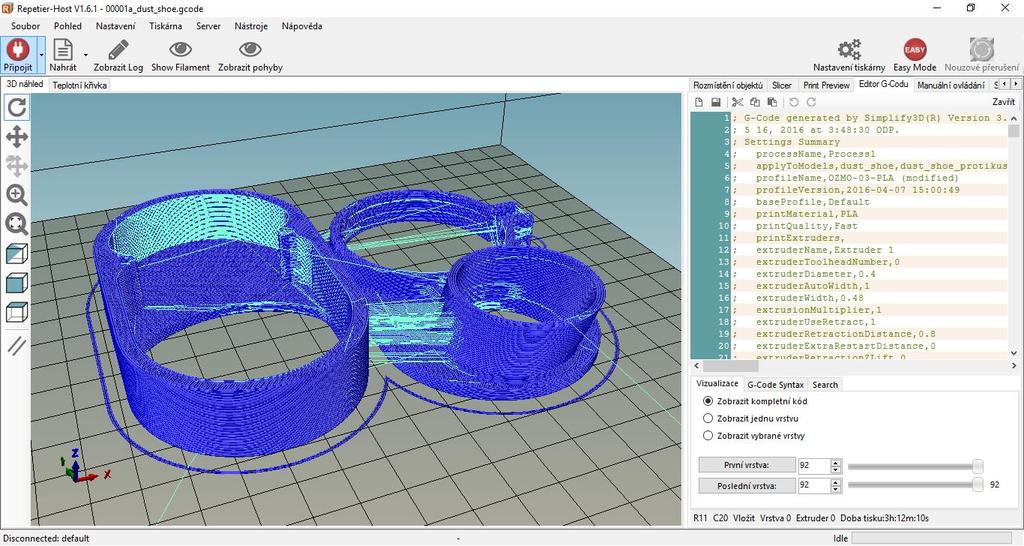1024x546 pixels.
Task: Click the Poslední vrstva value field
Action: pyautogui.click(x=813, y=485)
